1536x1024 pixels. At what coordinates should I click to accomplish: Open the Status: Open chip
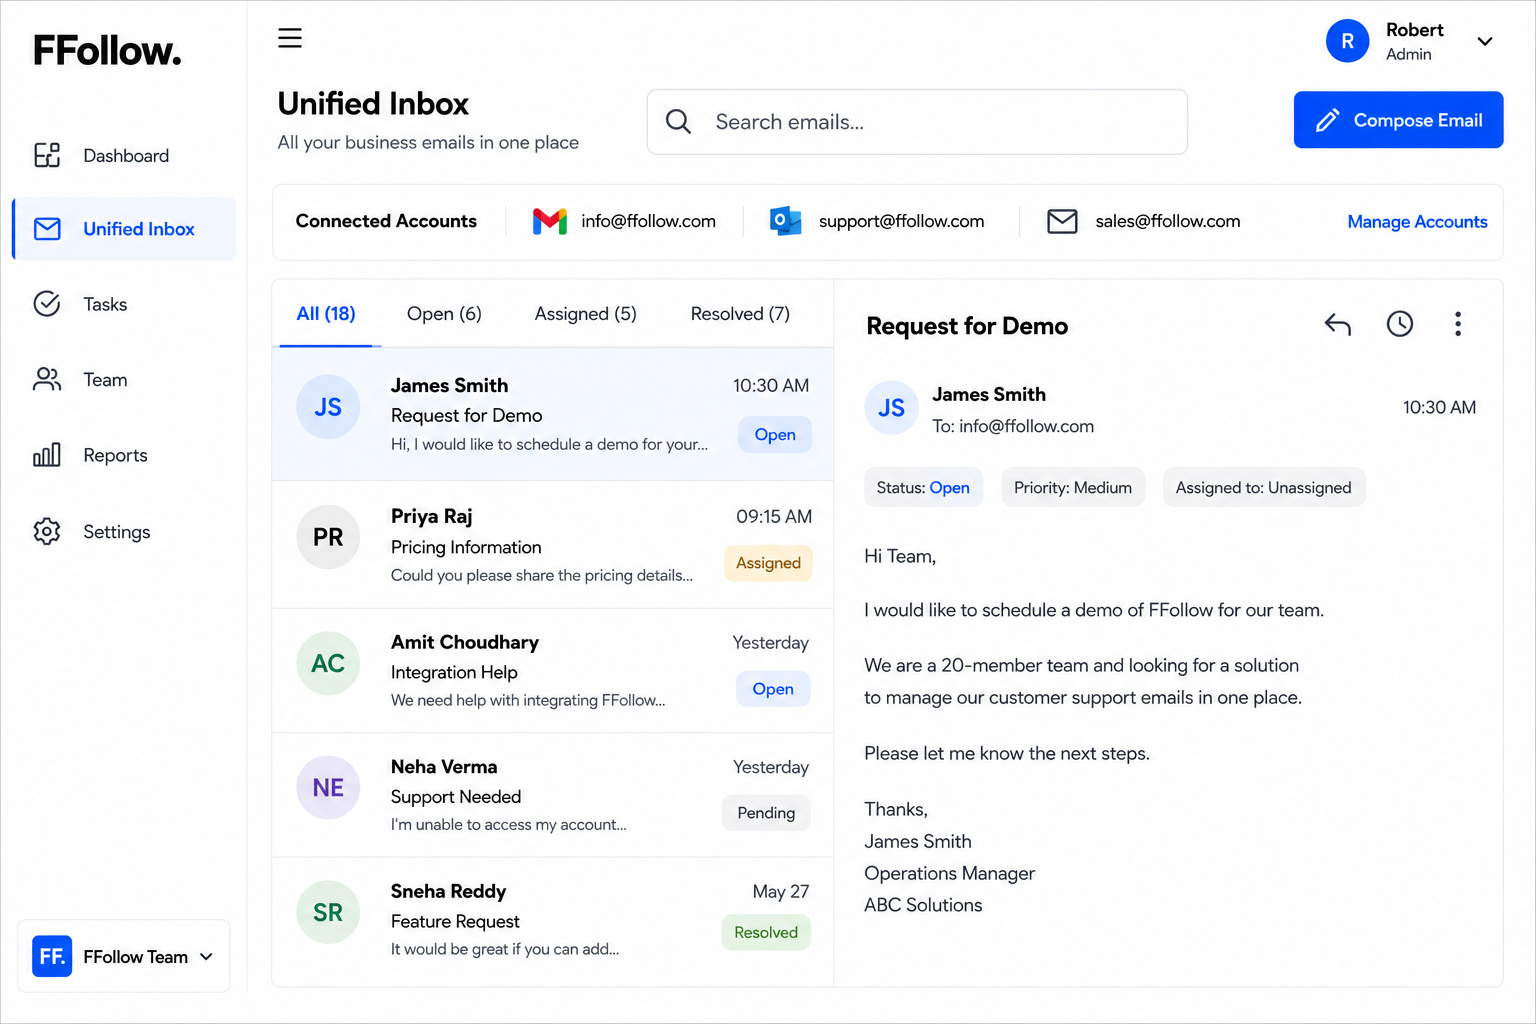(x=923, y=487)
